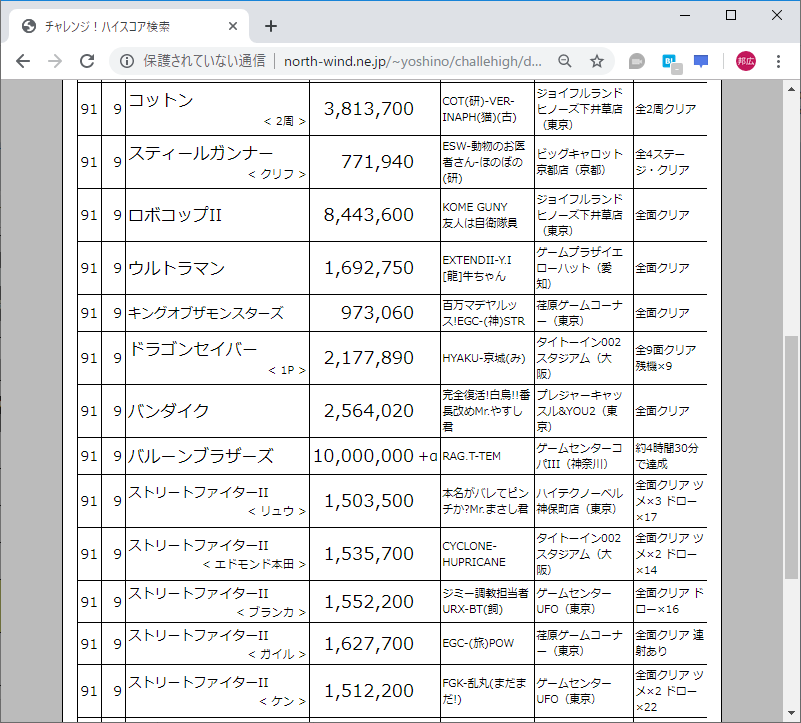Image resolution: width=801 pixels, height=723 pixels.
Task: Click score 973,060
Action: [x=377, y=313]
